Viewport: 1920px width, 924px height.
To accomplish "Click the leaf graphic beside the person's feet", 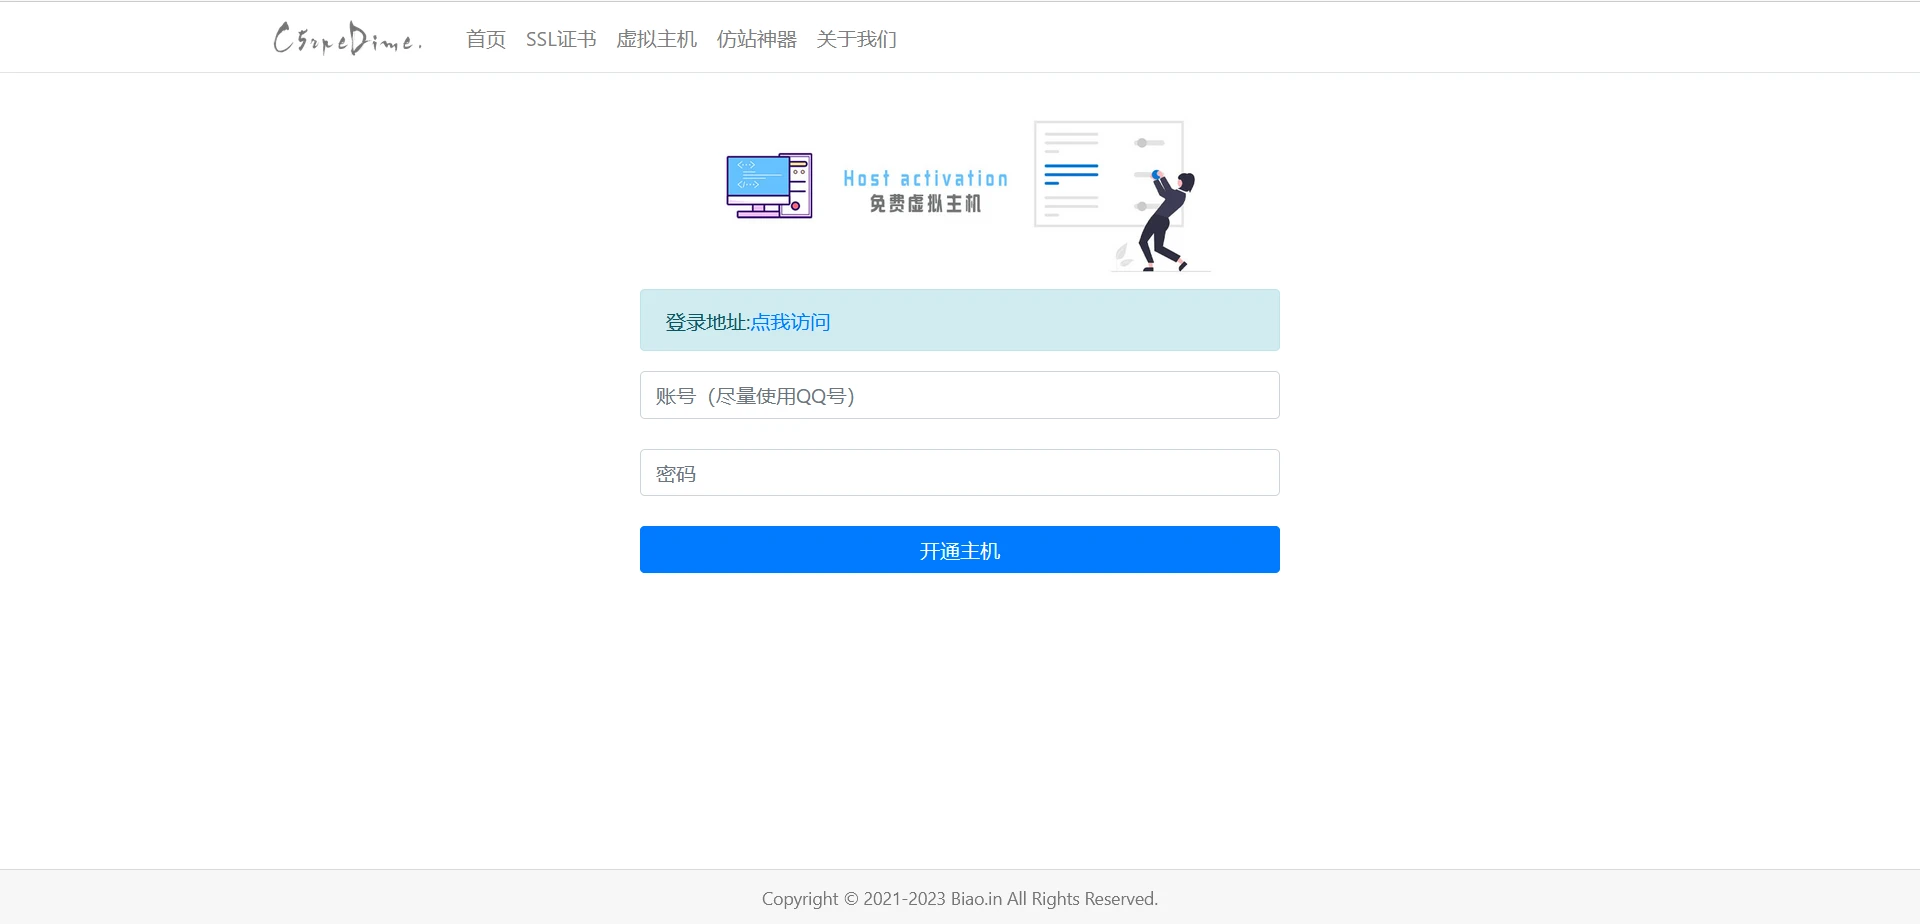I will 1124,255.
